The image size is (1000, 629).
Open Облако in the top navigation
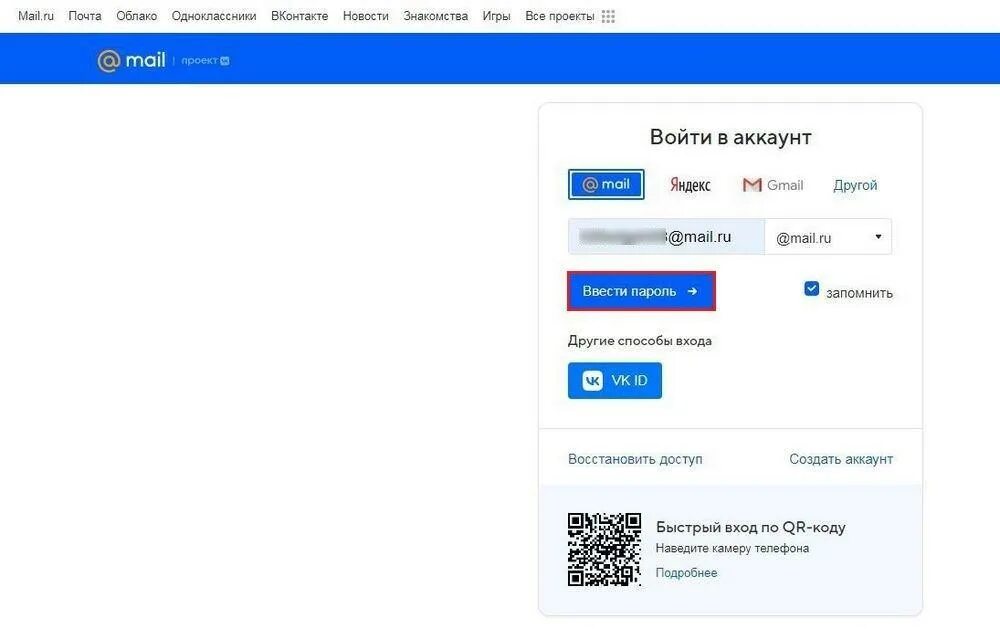pyautogui.click(x=136, y=16)
